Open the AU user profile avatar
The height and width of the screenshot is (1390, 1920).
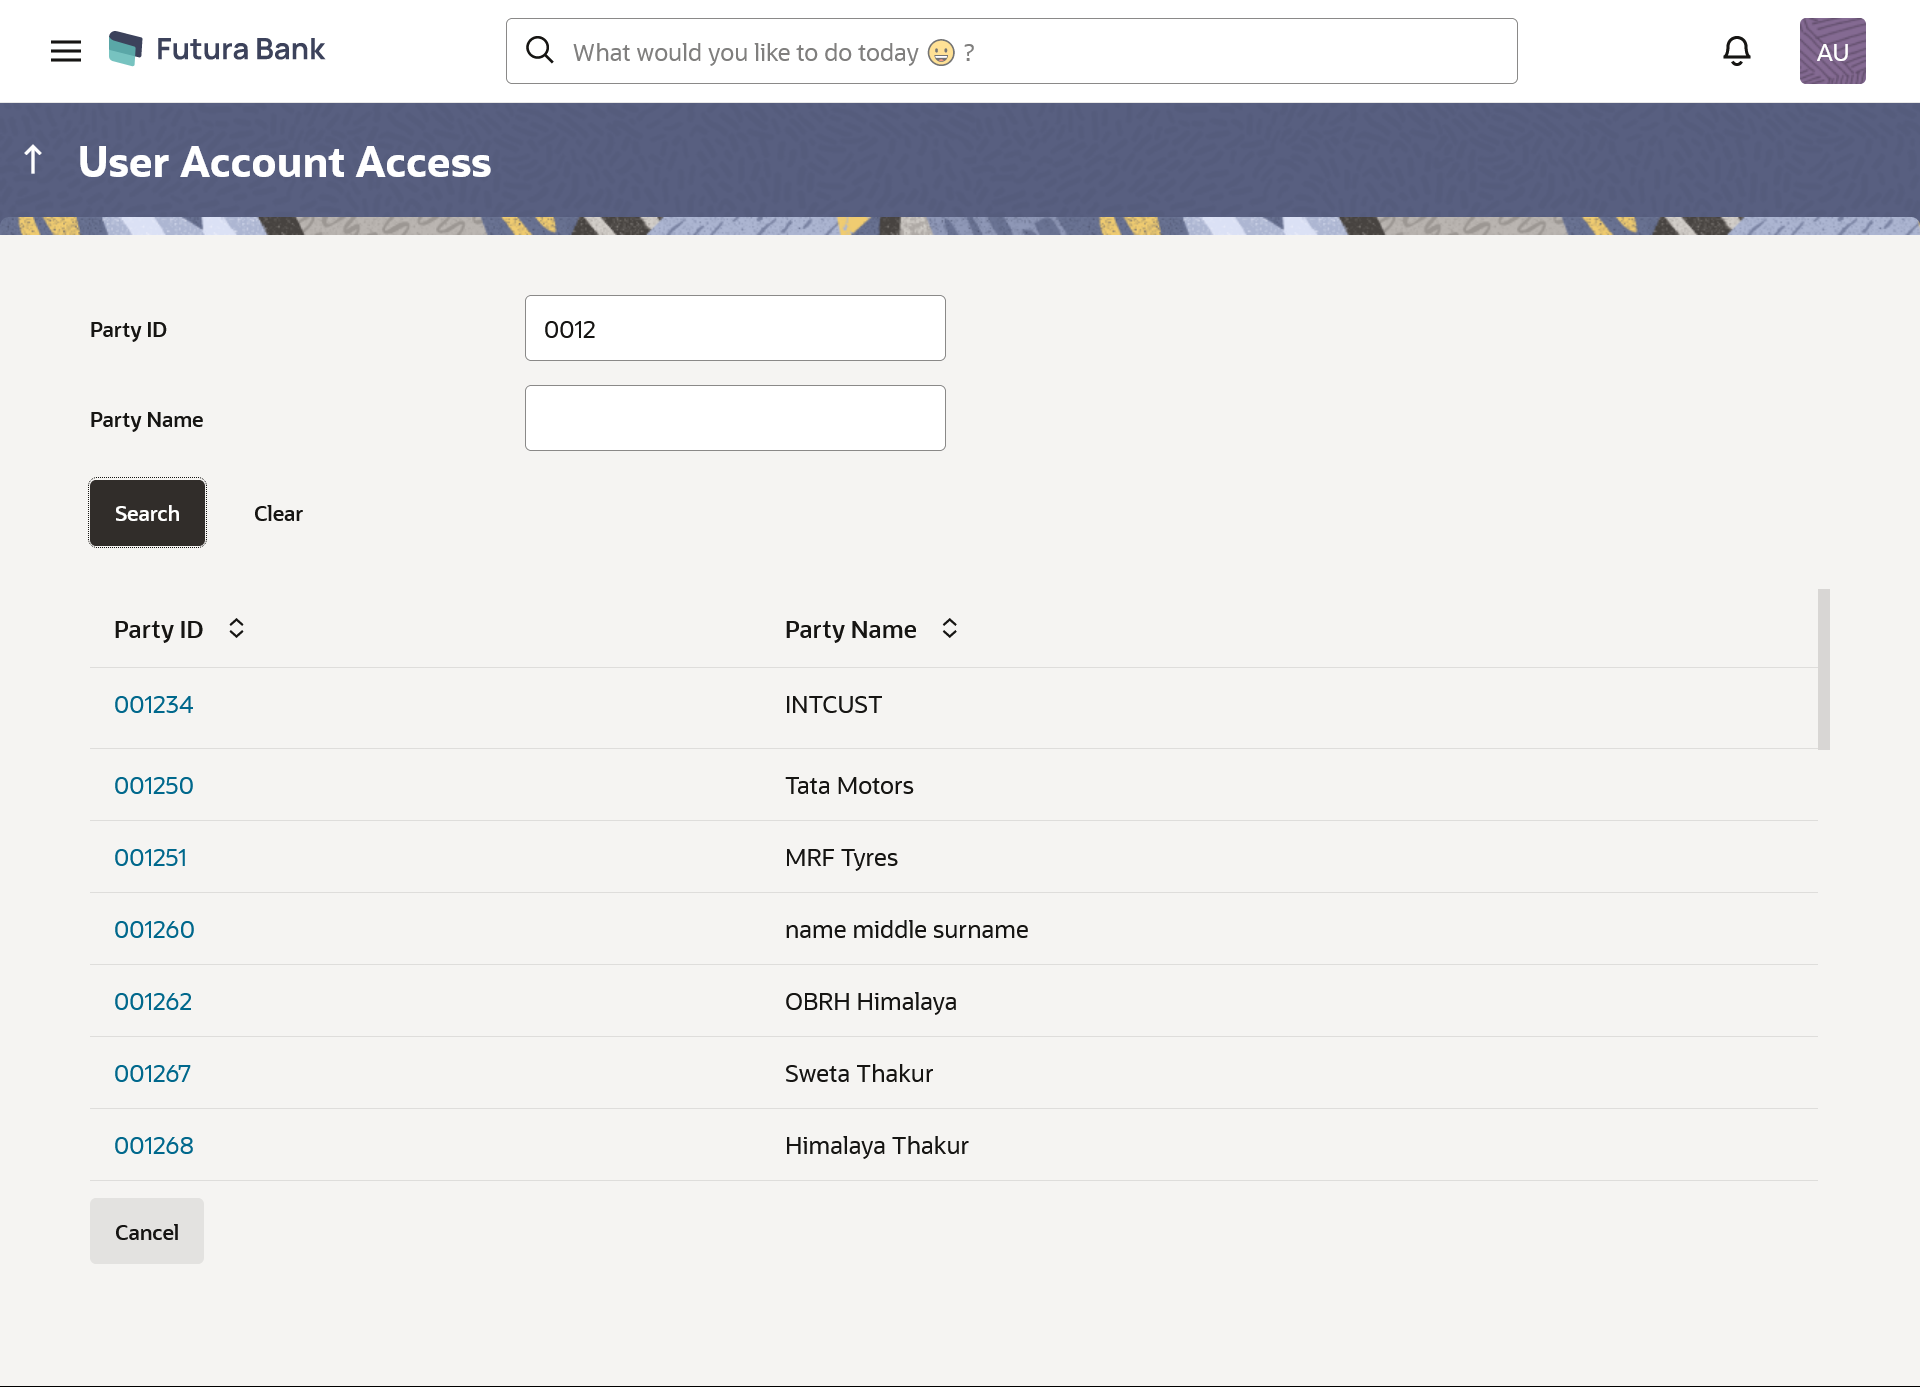pyautogui.click(x=1832, y=51)
